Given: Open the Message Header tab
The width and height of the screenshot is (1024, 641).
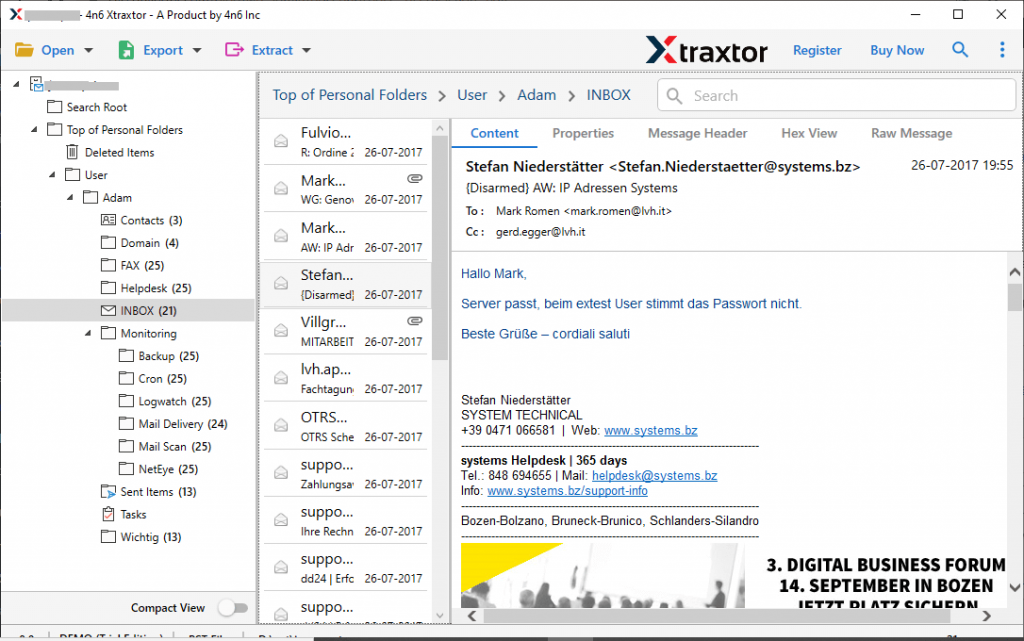Looking at the screenshot, I should tap(697, 132).
